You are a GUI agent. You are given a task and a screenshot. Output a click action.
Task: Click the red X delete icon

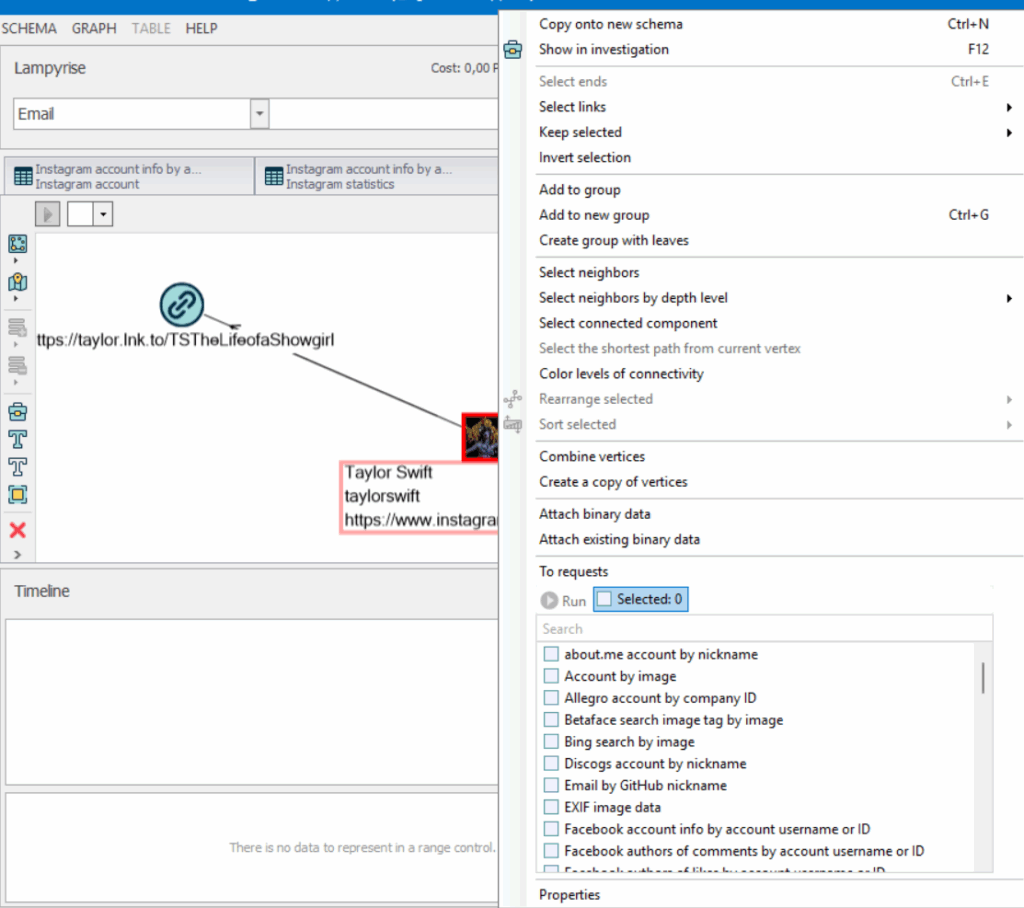(18, 530)
